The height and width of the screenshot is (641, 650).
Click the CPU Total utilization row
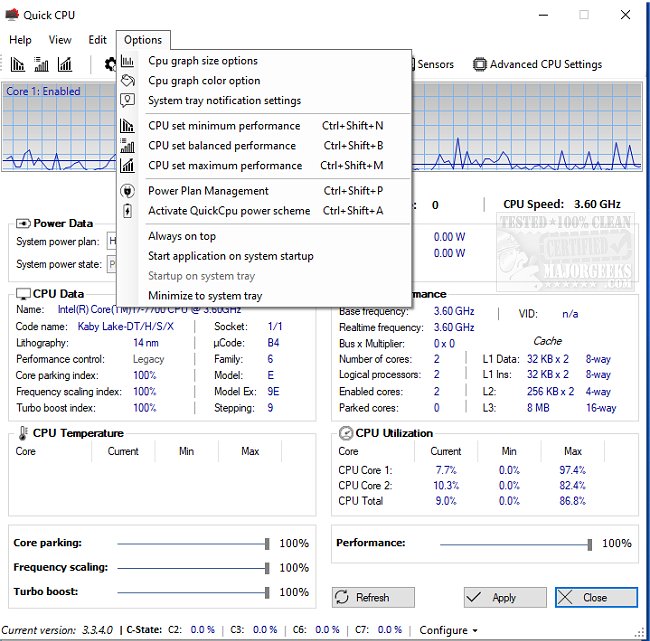tap(462, 501)
